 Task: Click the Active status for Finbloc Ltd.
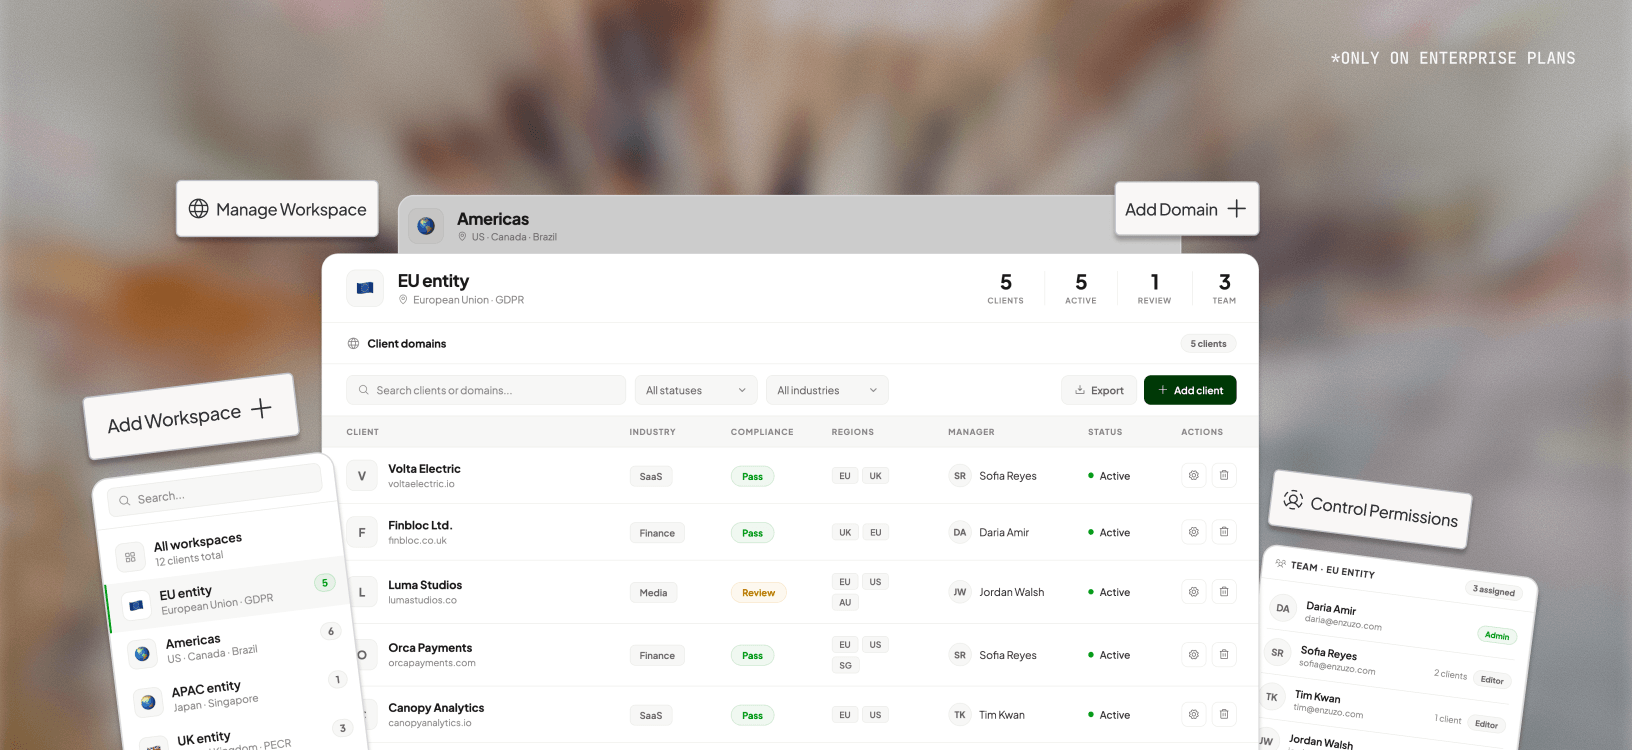tap(1109, 533)
